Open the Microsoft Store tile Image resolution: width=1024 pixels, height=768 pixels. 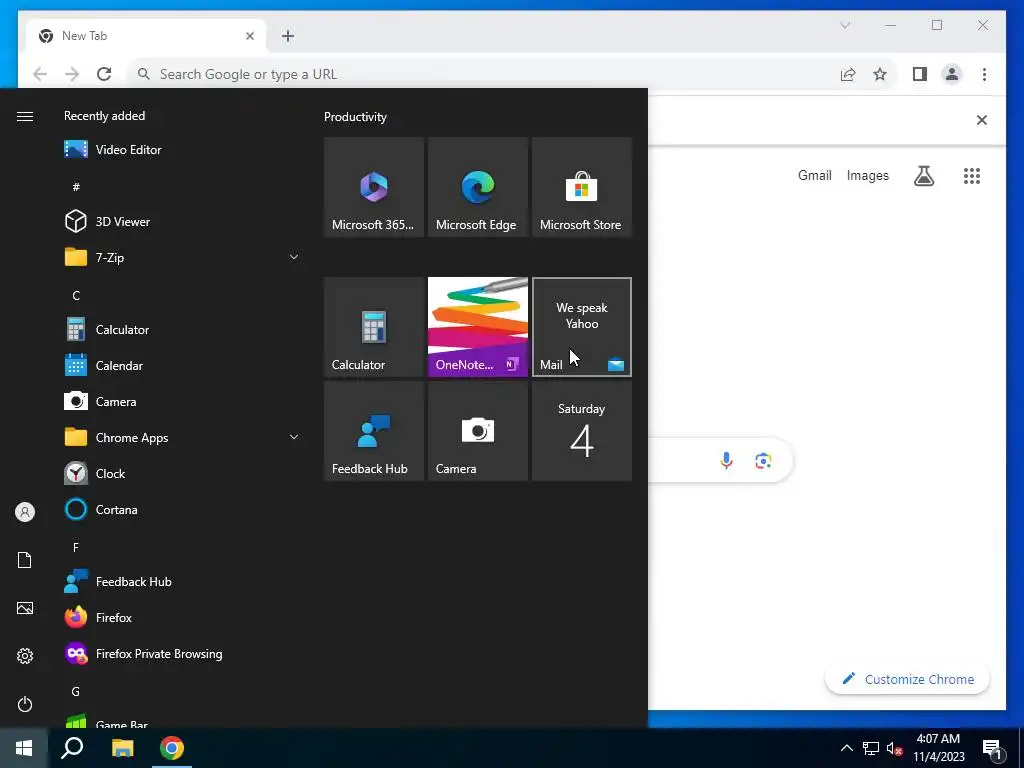(582, 187)
